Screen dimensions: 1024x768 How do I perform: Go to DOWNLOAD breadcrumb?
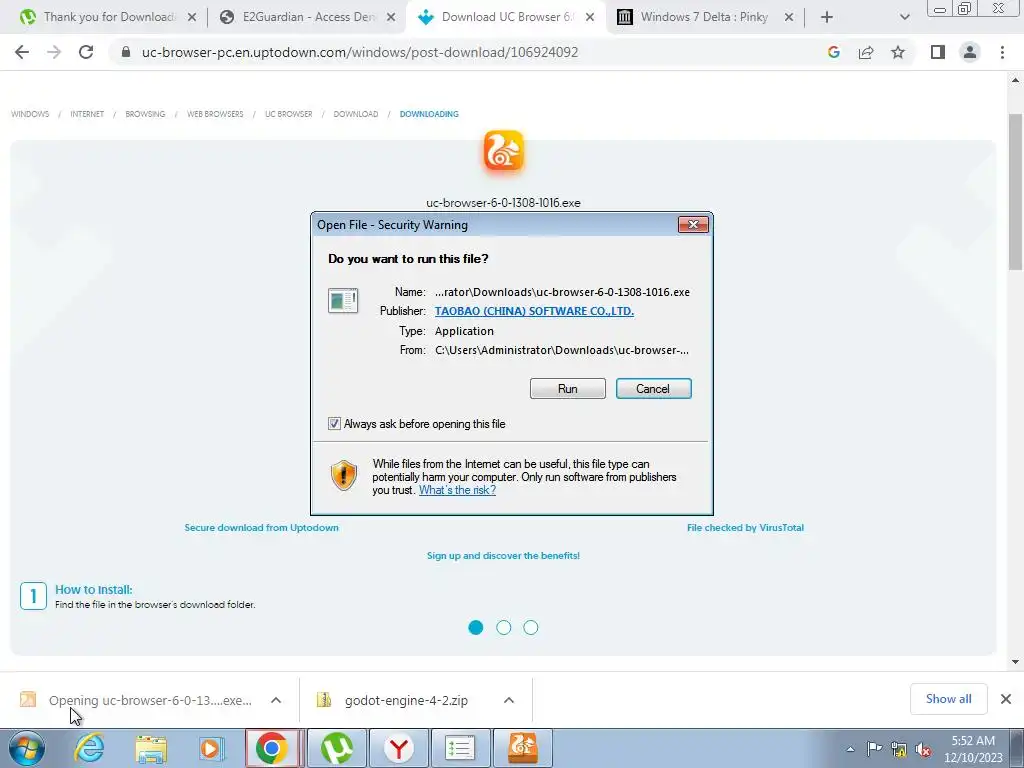(x=356, y=114)
